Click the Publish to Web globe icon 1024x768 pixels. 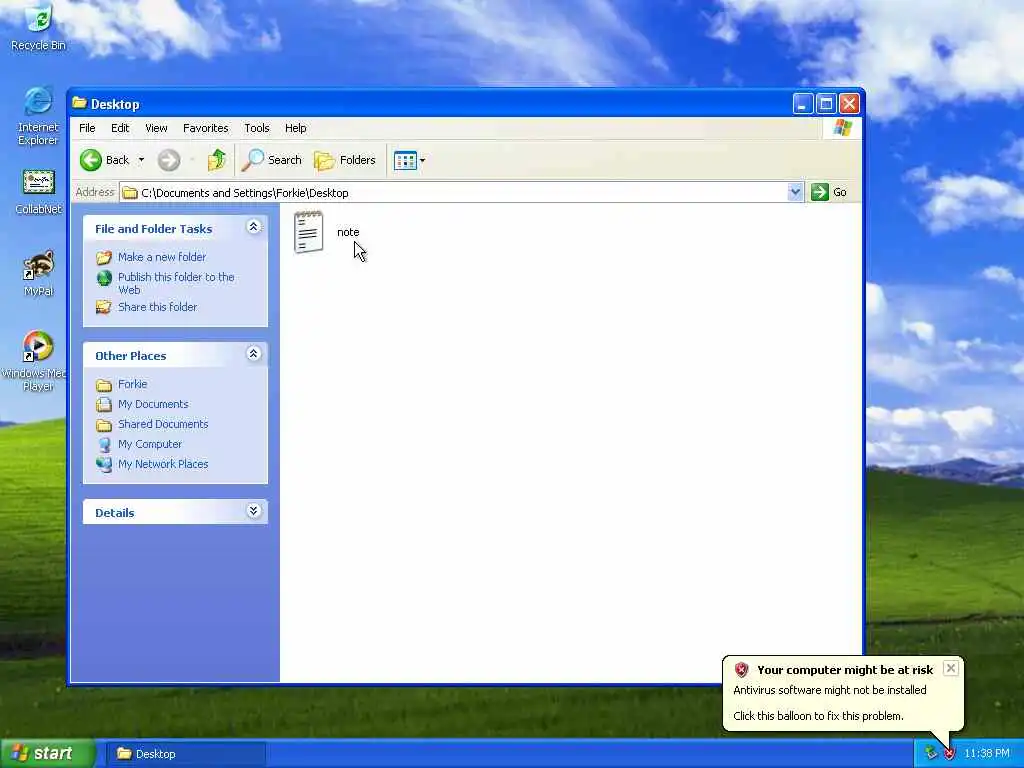[104, 278]
